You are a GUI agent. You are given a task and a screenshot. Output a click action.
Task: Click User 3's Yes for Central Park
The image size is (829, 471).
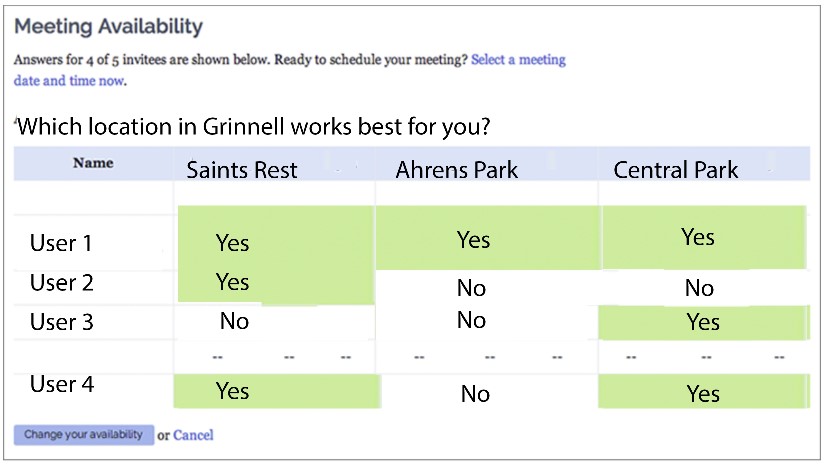pos(703,322)
